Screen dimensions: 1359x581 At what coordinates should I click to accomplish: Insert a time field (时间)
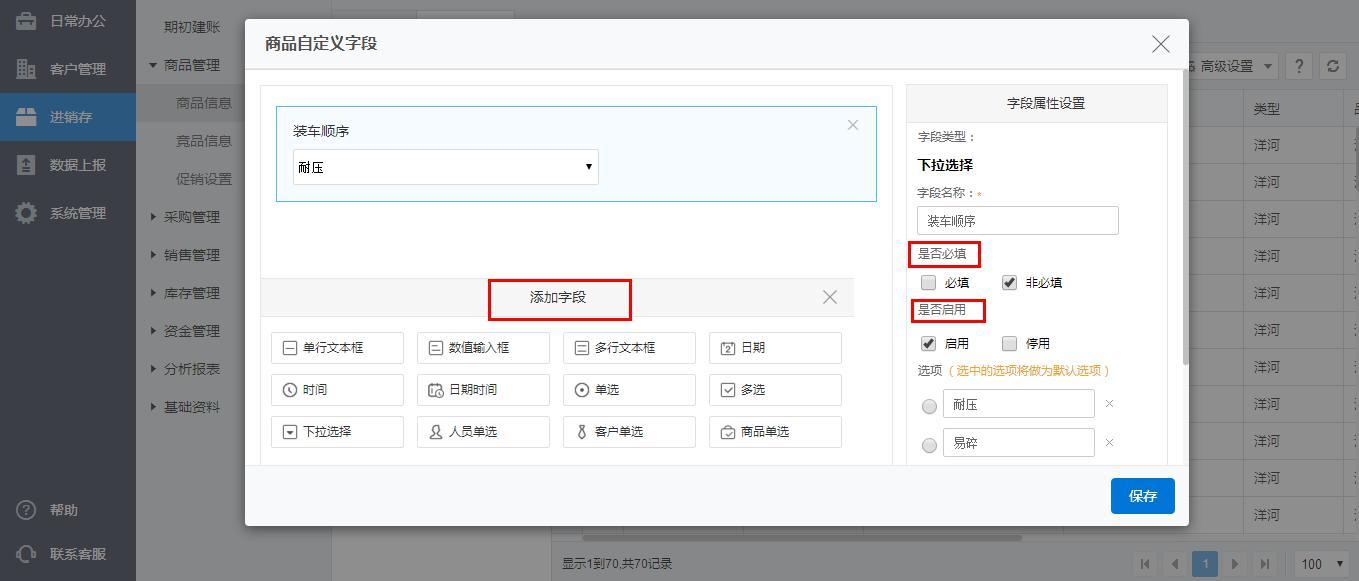(x=337, y=390)
